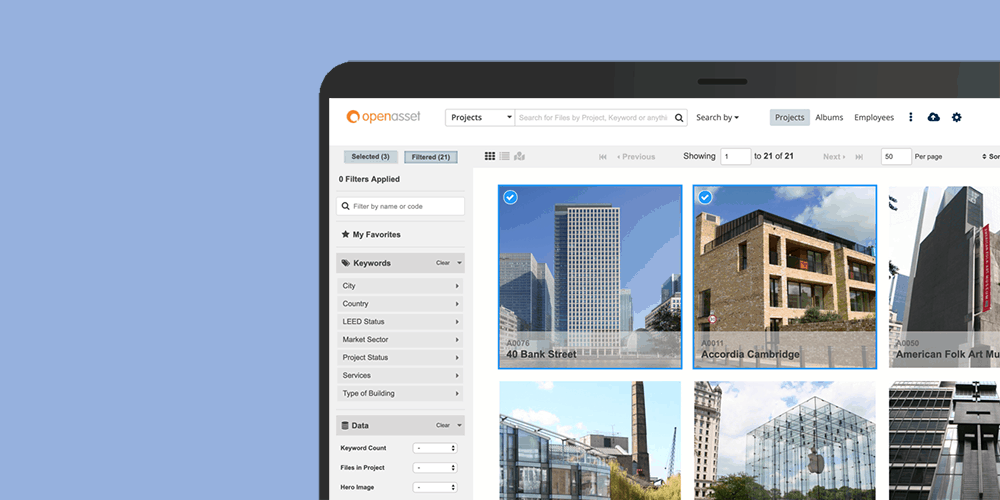1000x500 pixels.
Task: Open the brick chimney building thumbnail
Action: (x=590, y=441)
